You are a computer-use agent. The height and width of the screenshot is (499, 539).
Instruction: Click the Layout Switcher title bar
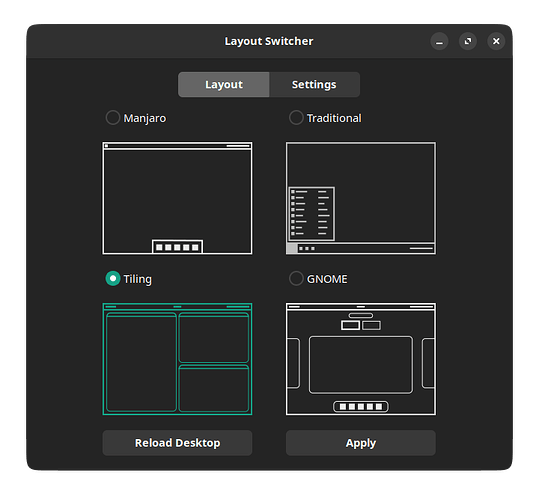pos(269,41)
